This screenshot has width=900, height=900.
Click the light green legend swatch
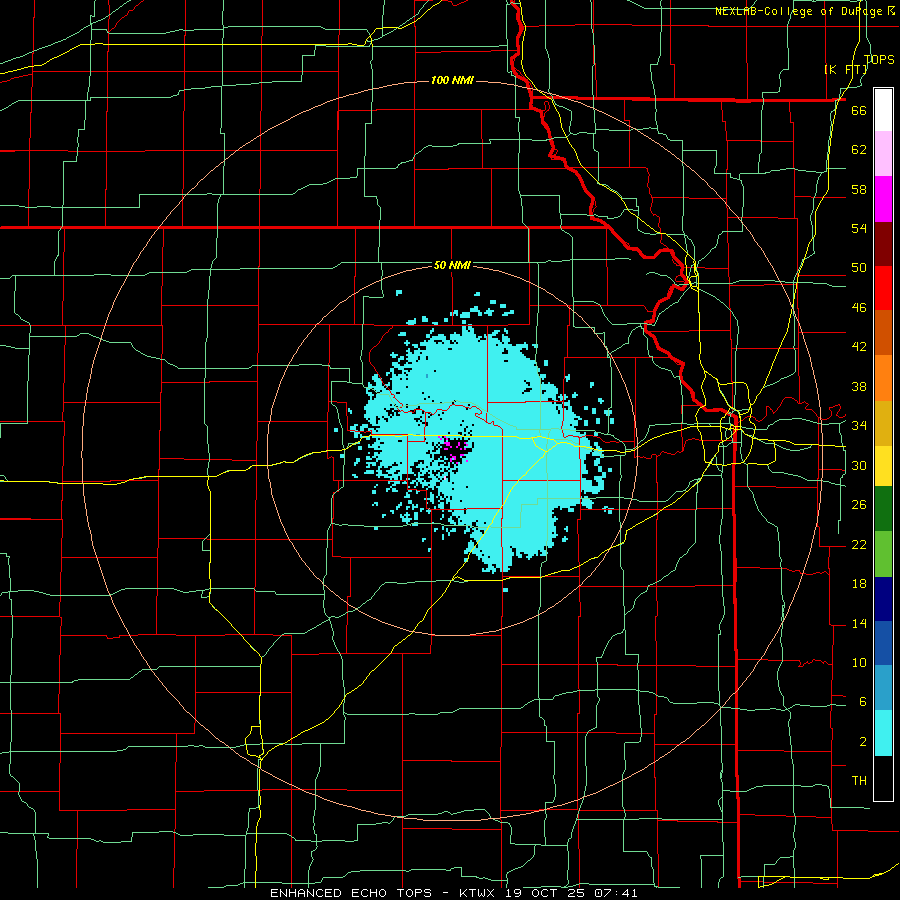coord(883,554)
